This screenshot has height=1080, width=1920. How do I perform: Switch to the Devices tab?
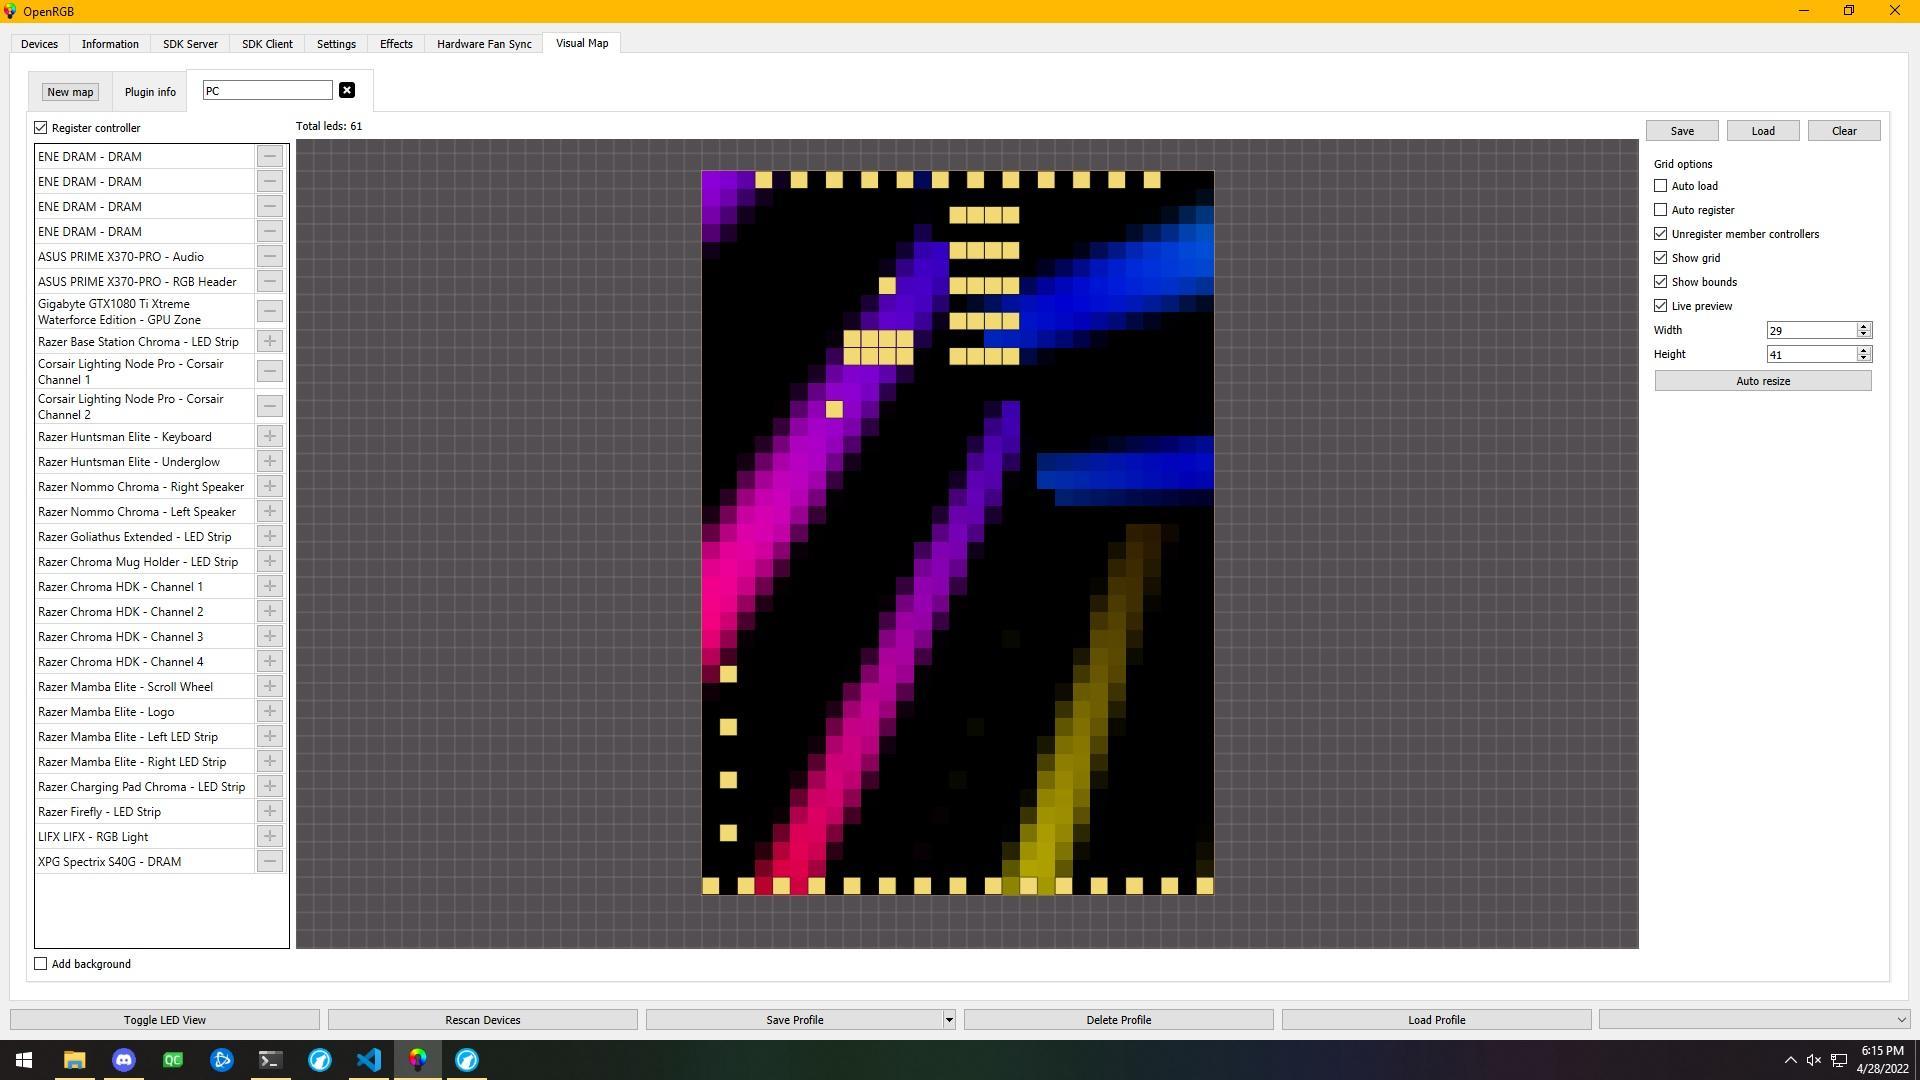pos(39,44)
